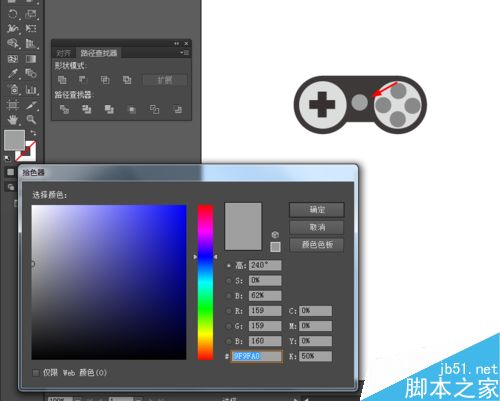Select the Width tool
The width and height of the screenshot is (500, 401).
coord(13,29)
